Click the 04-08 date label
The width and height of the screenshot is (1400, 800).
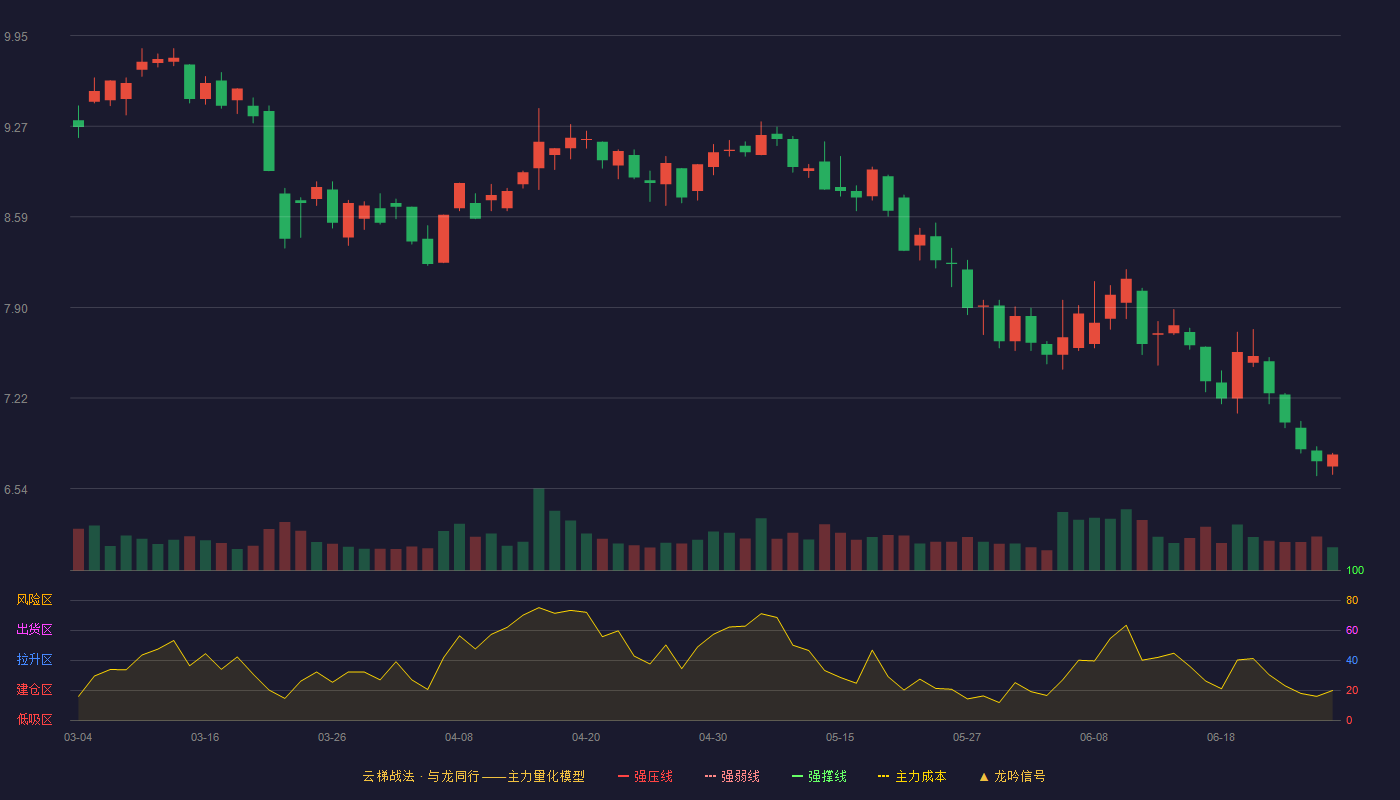click(459, 737)
